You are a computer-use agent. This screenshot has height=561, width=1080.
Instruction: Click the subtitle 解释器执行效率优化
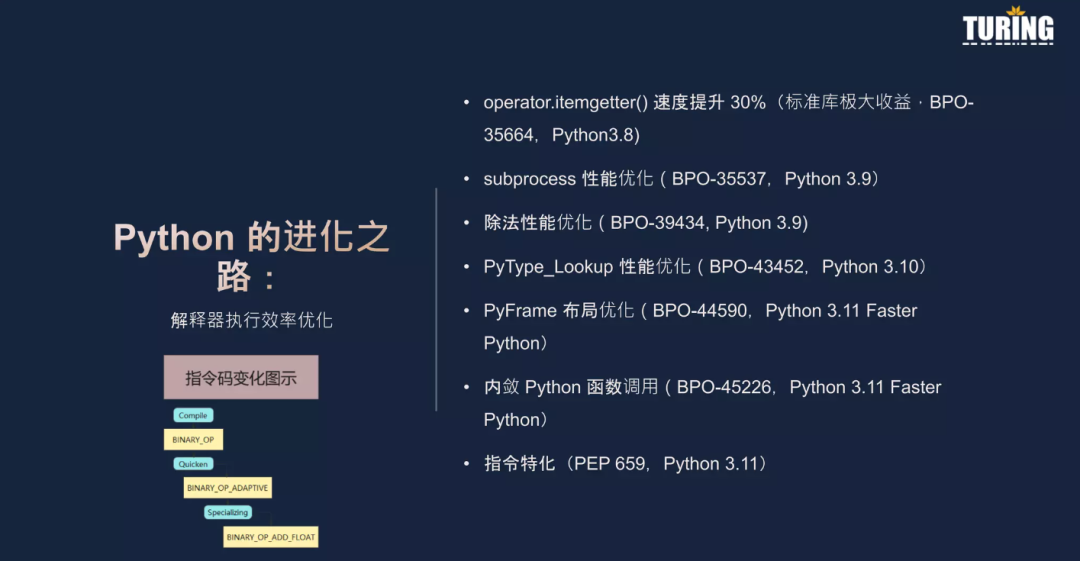point(251,320)
